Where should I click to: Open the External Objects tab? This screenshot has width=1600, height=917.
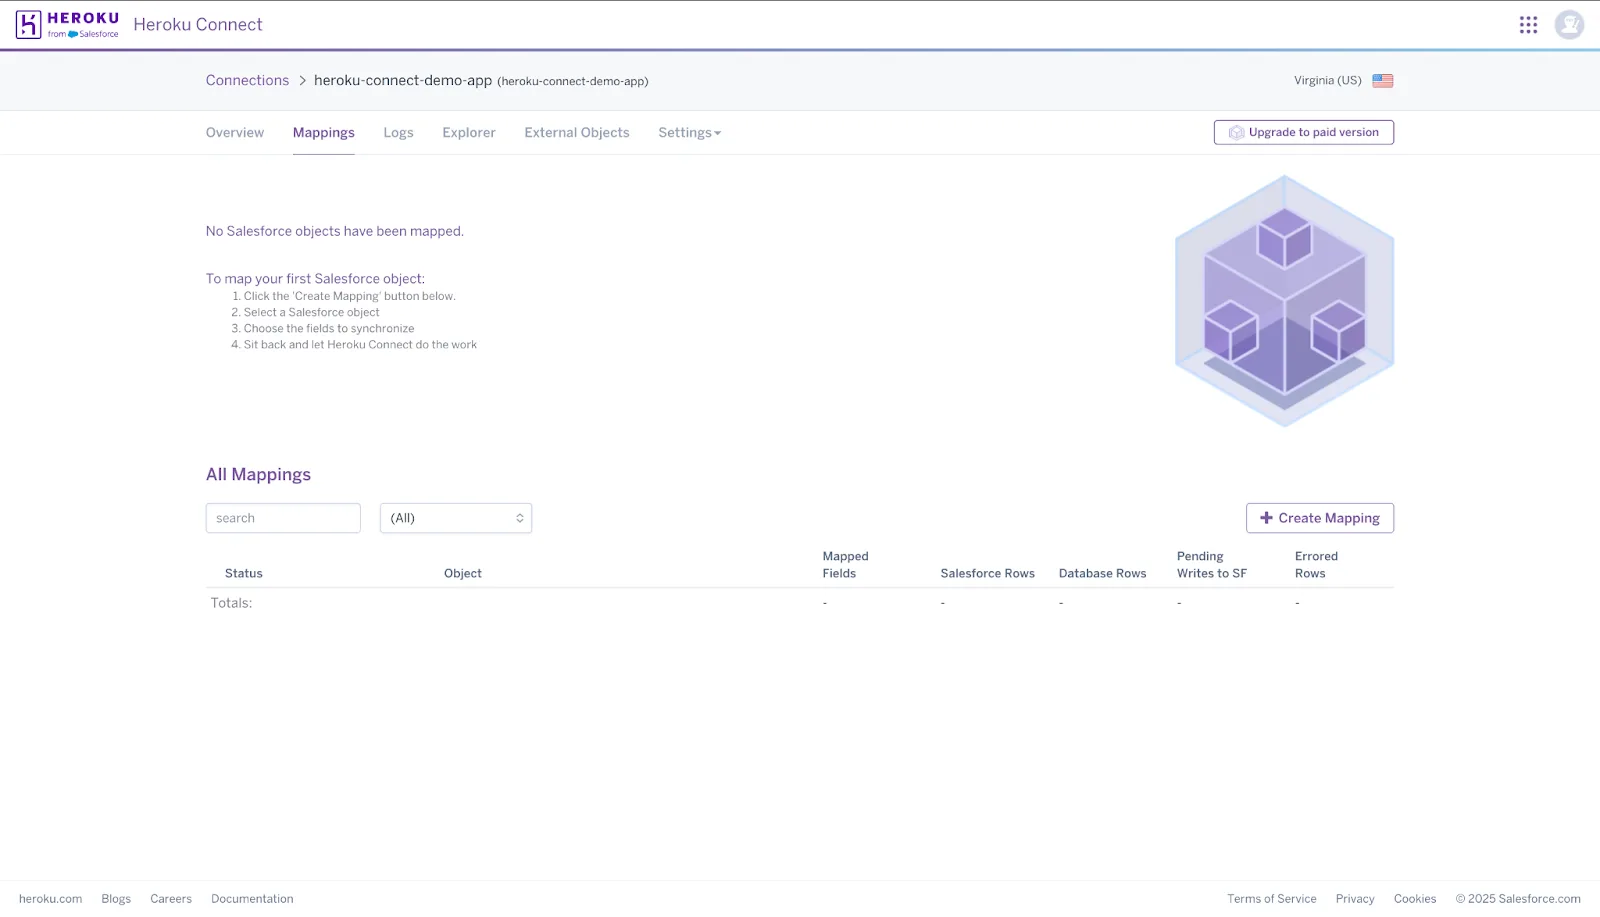[x=576, y=132]
